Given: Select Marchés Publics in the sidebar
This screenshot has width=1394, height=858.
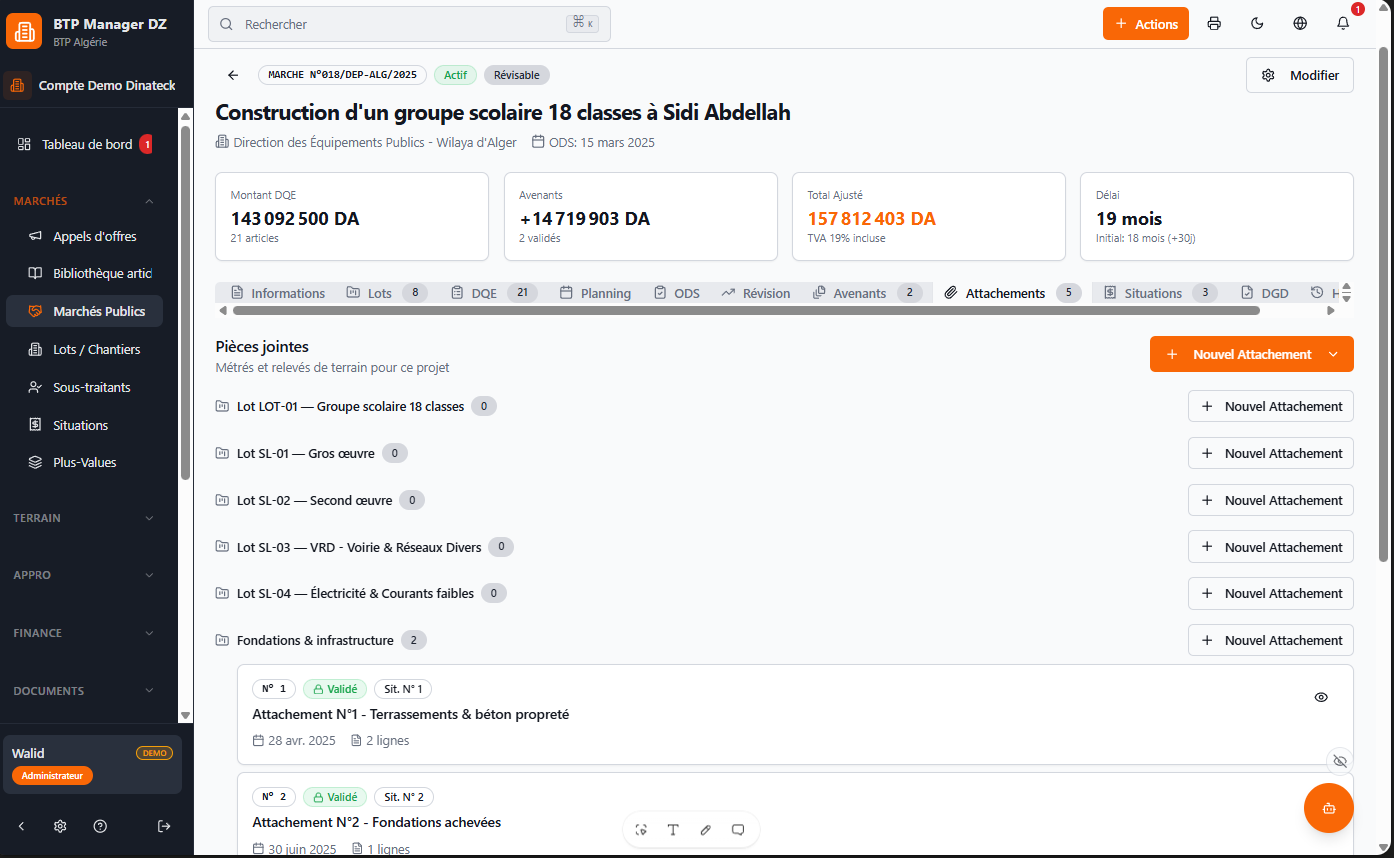Looking at the screenshot, I should coord(85,311).
